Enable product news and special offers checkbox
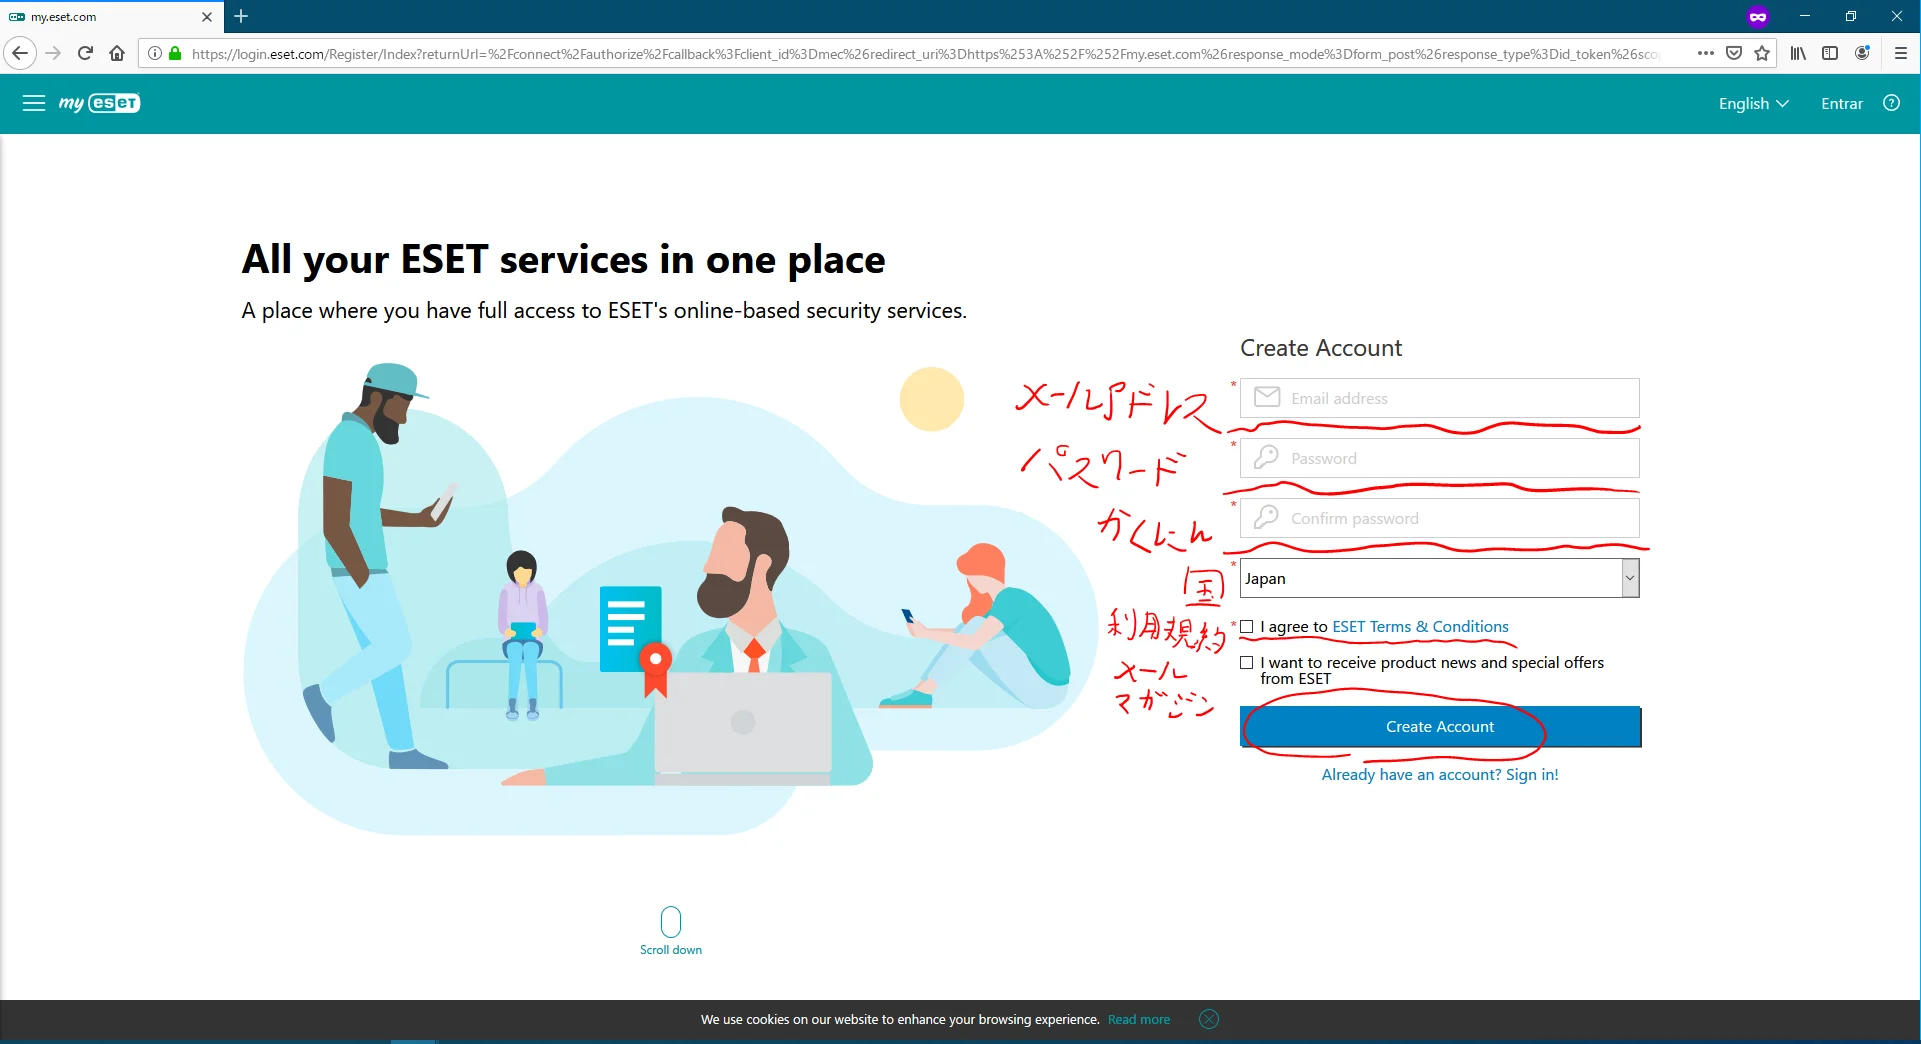 1247,663
